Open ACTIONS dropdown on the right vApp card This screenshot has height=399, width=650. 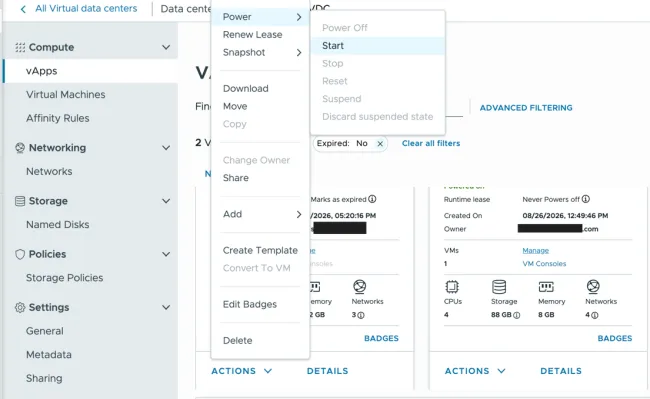click(475, 371)
